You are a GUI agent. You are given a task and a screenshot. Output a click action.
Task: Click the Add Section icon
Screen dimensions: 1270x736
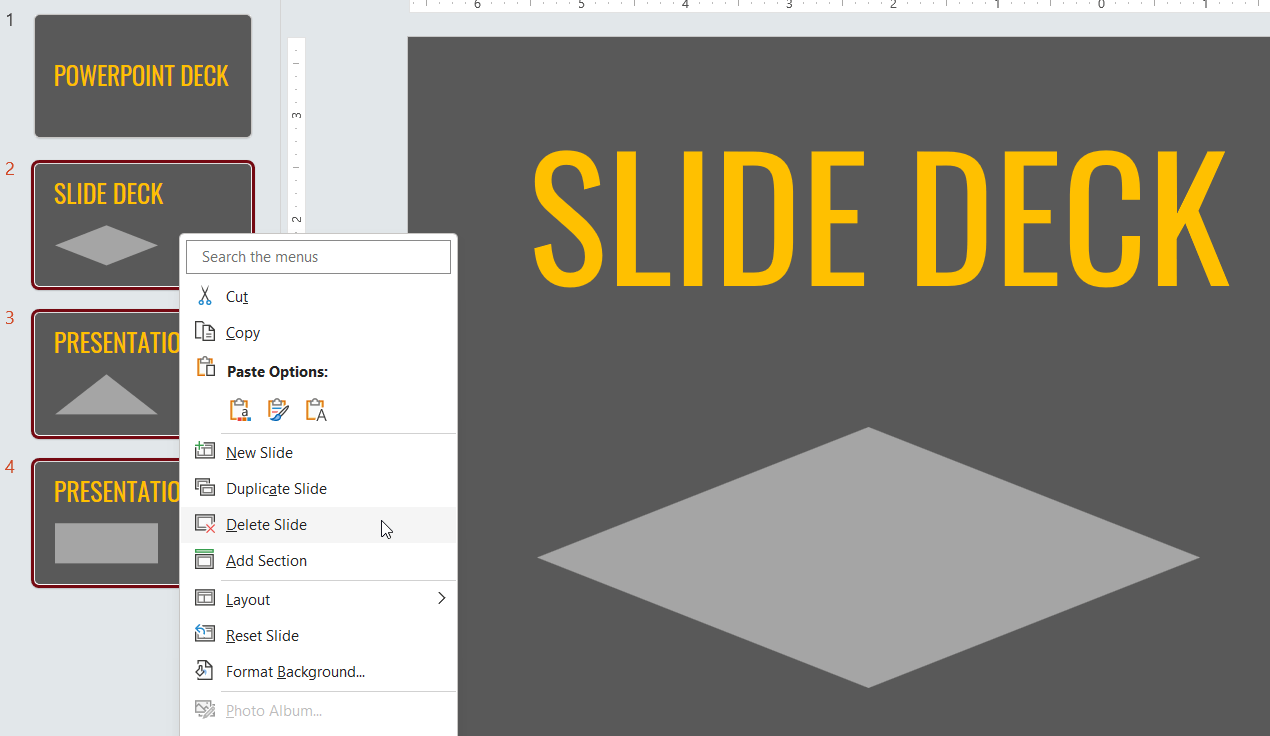(204, 560)
